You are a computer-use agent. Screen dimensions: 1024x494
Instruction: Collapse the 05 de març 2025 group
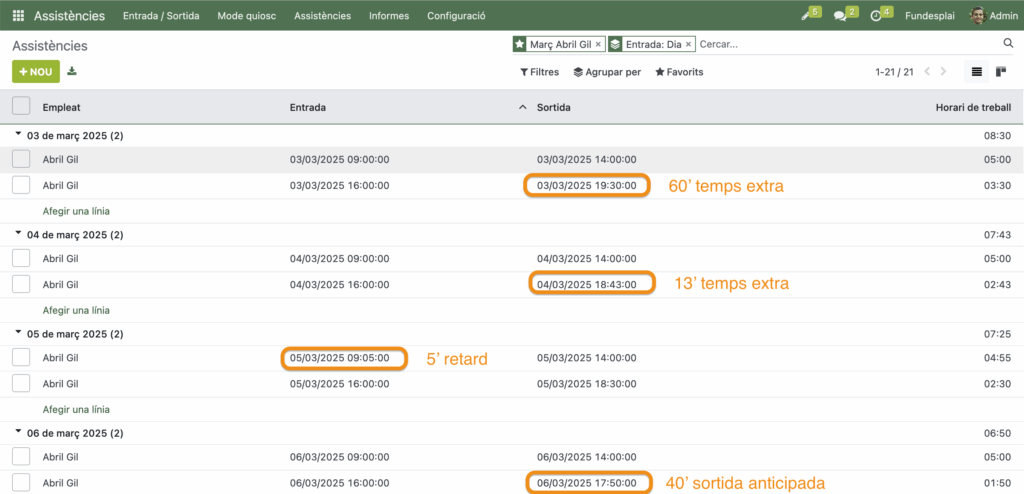pyautogui.click(x=18, y=333)
